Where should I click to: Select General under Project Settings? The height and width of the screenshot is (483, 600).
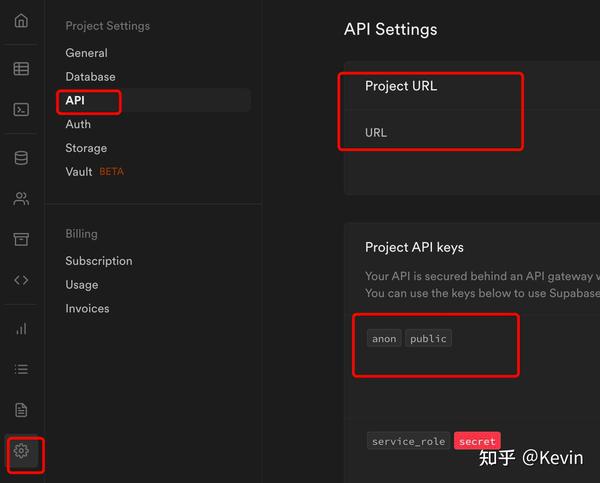[86, 53]
